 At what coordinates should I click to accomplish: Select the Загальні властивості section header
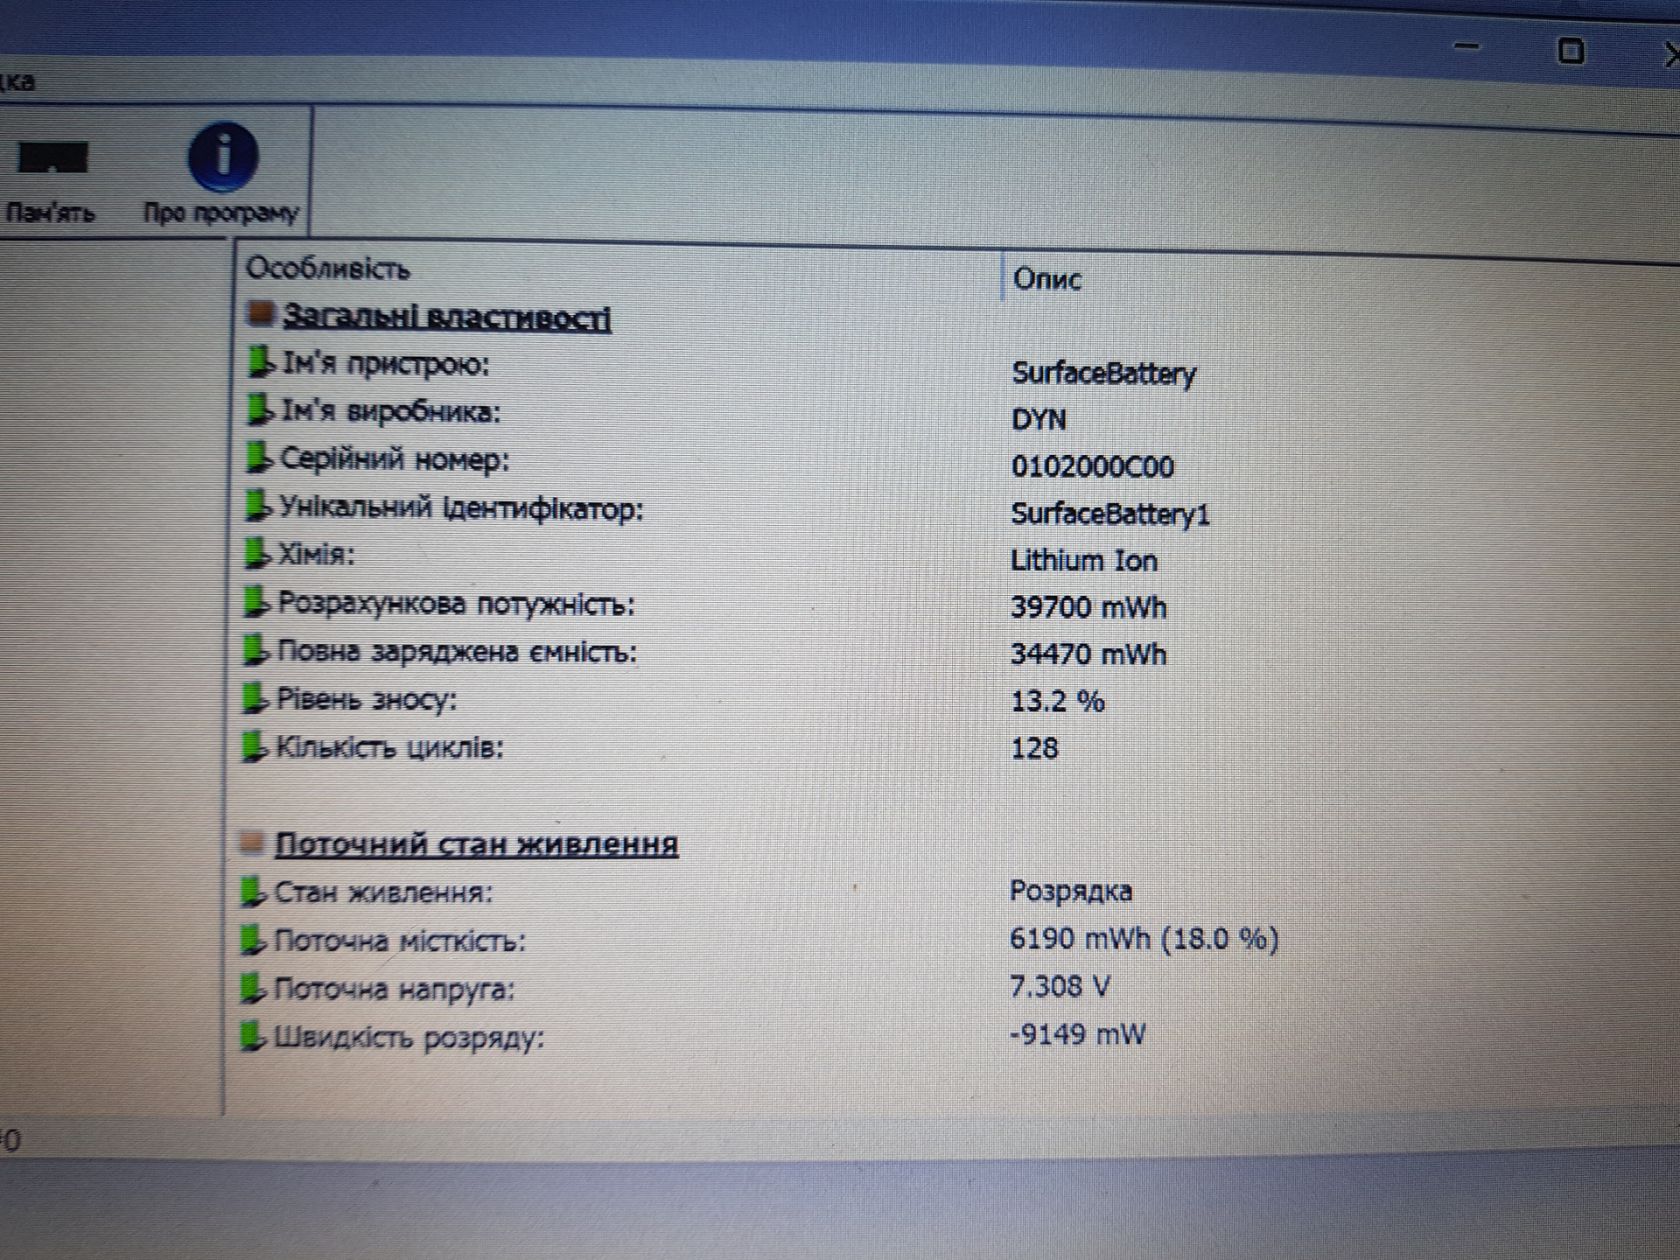point(446,317)
